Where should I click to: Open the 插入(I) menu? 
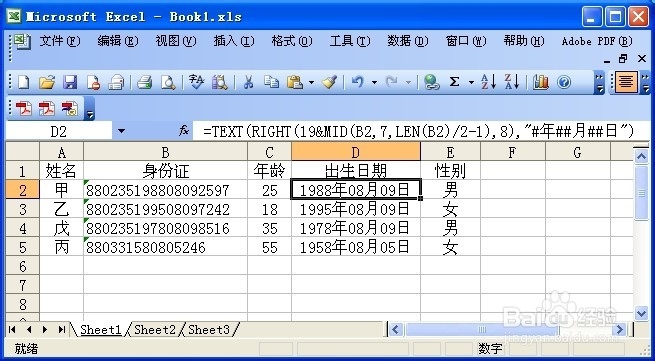pos(234,41)
